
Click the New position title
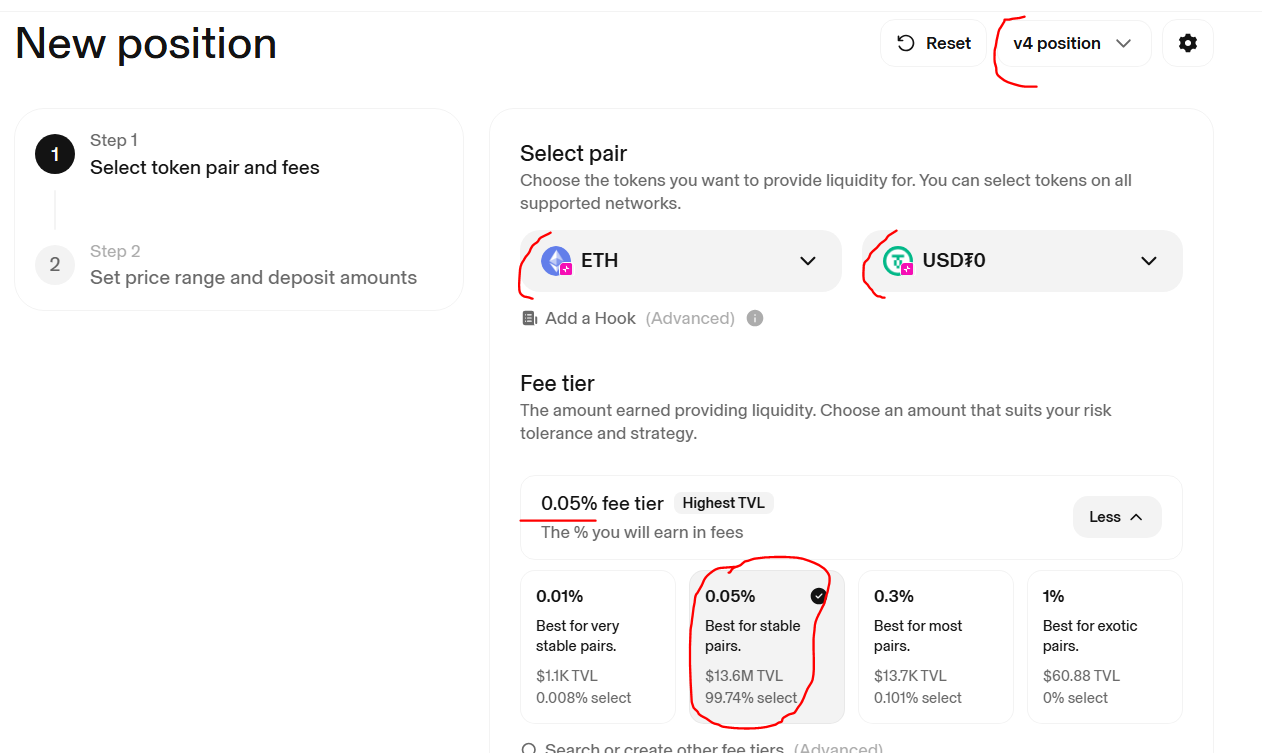click(146, 44)
